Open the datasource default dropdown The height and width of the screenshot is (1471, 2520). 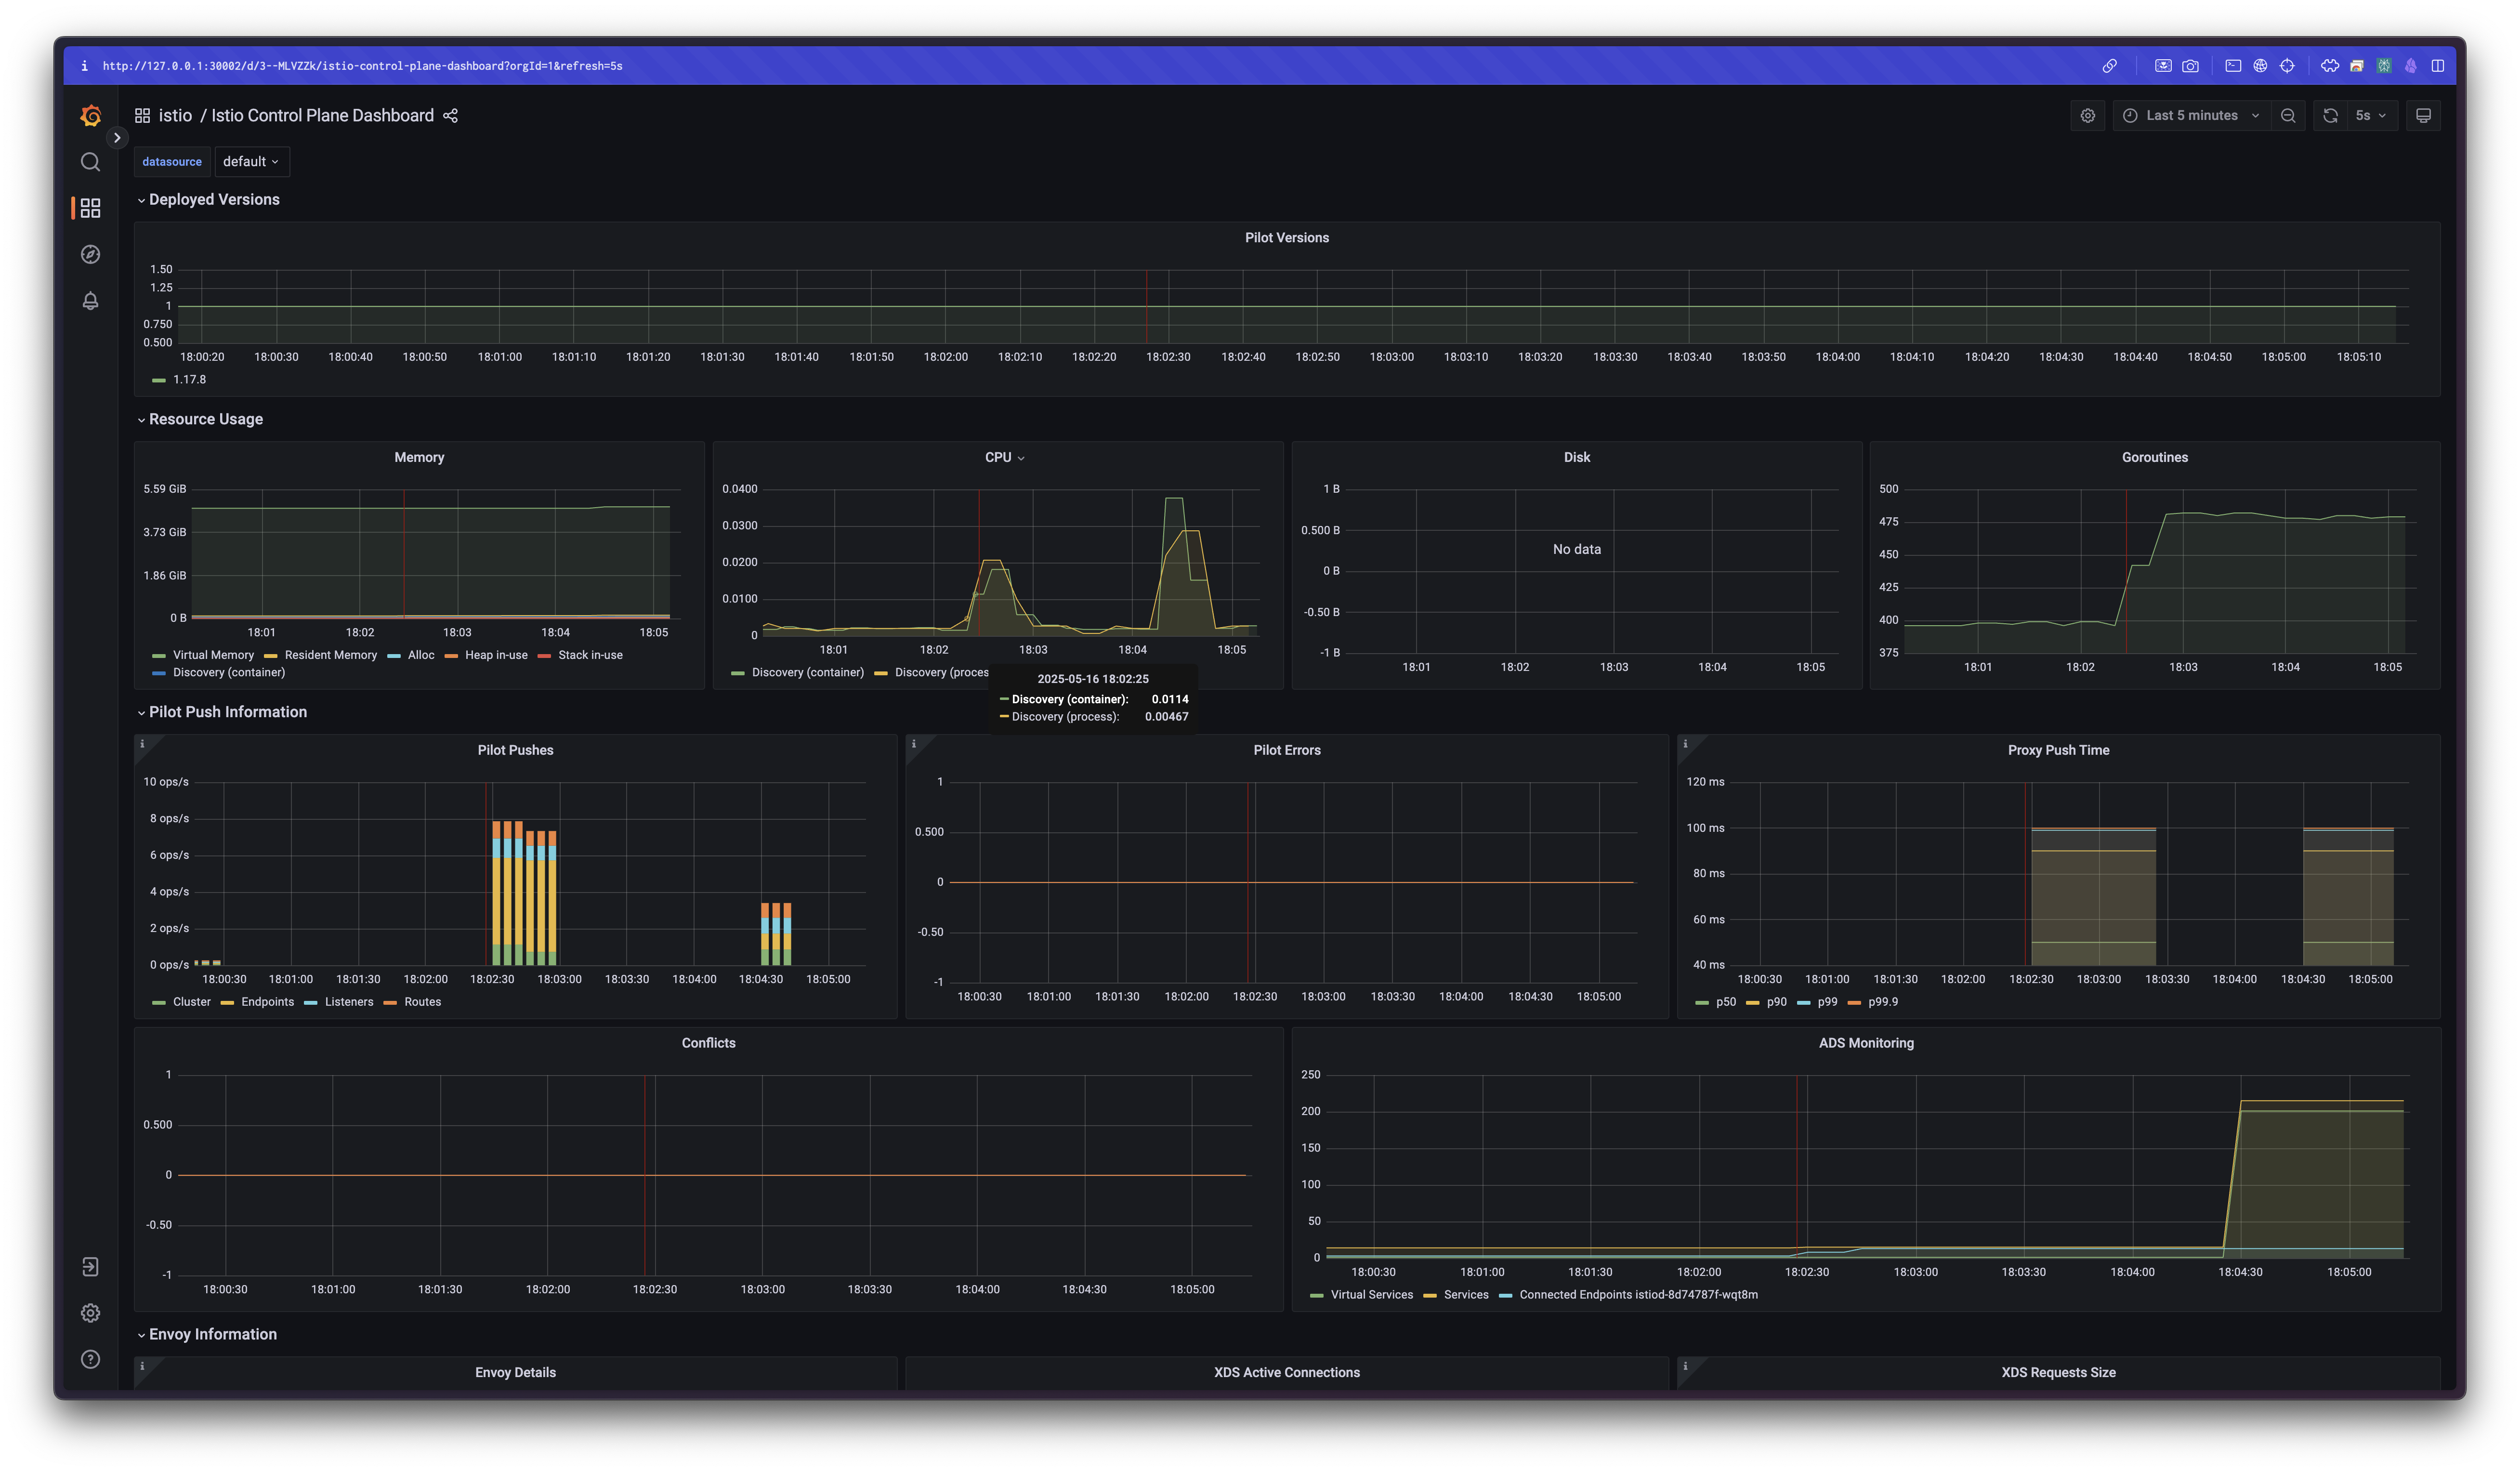pyautogui.click(x=251, y=162)
